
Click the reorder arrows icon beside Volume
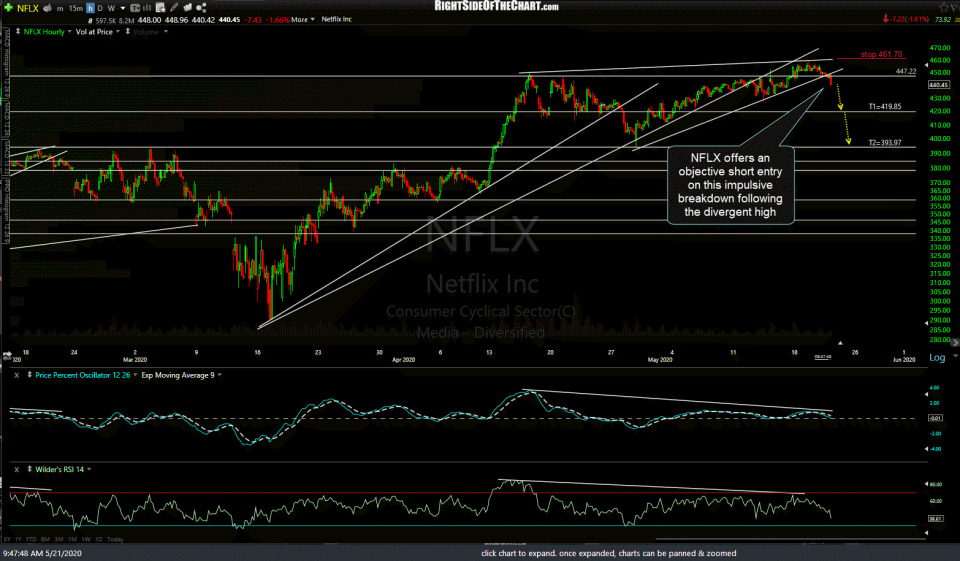[127, 31]
